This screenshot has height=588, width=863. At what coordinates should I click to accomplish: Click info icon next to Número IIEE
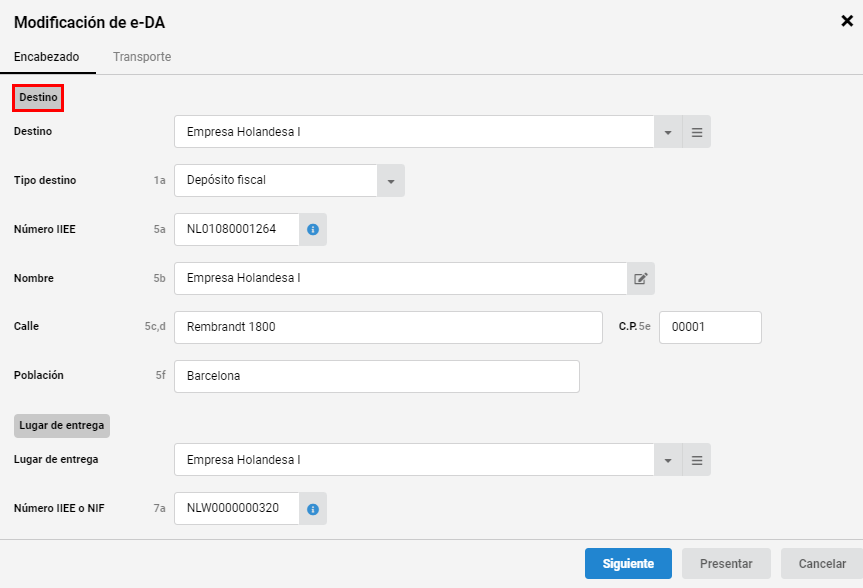pos(313,230)
